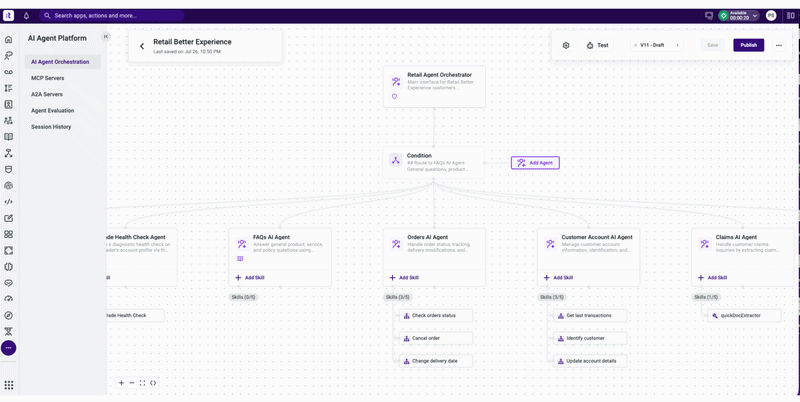
Task: Open the open-book icon in the left rail
Action: (x=8, y=137)
